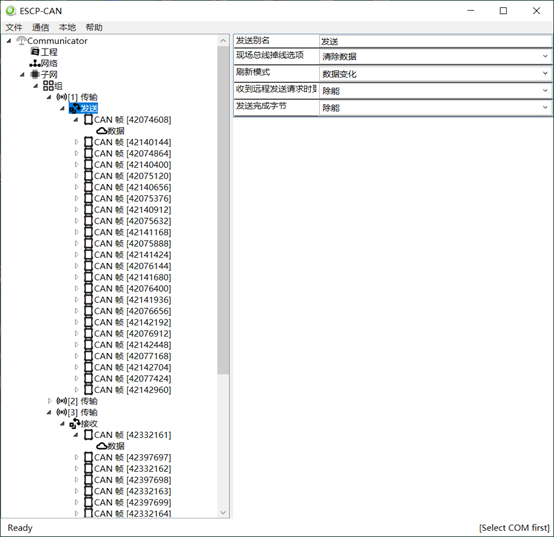Select 数据 cloud icon under frame 42074608

[102, 131]
